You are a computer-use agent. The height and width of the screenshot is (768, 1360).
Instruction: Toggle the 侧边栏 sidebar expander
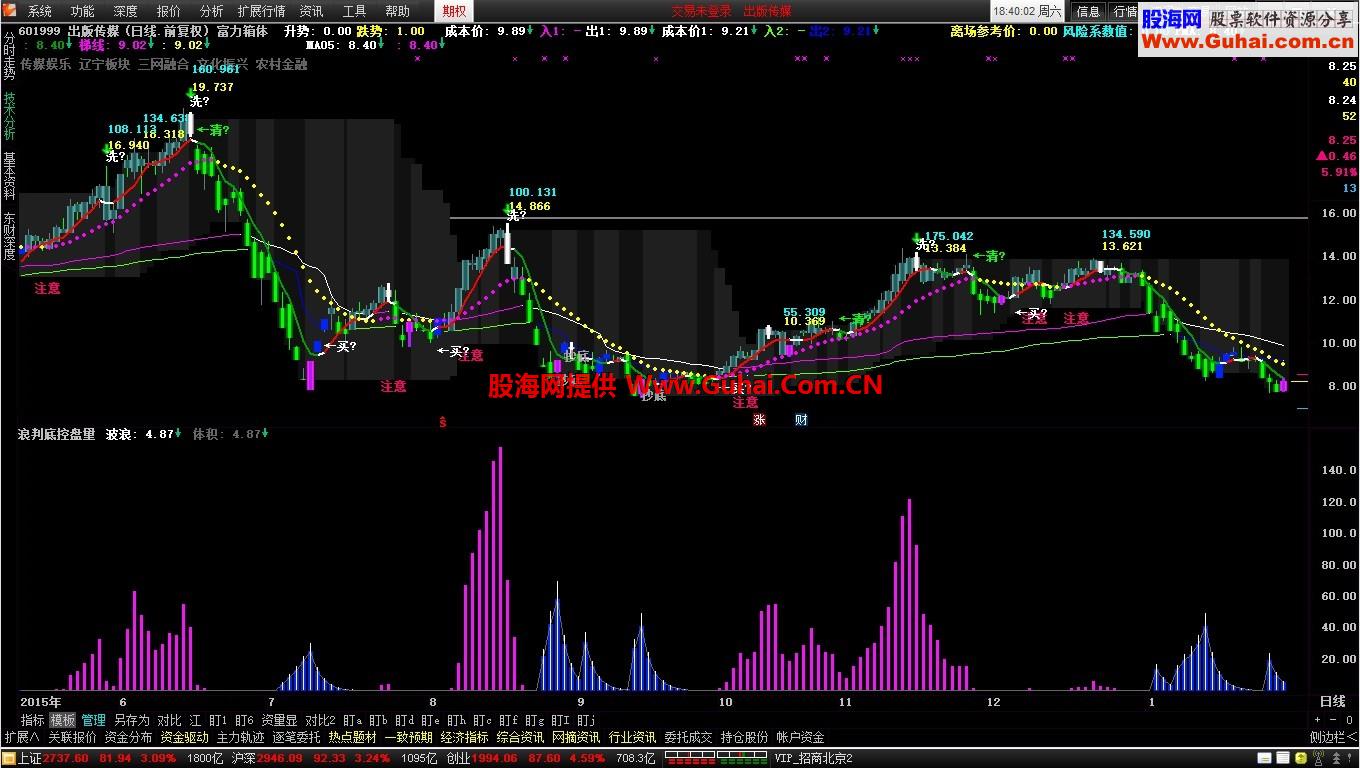(x=1333, y=737)
